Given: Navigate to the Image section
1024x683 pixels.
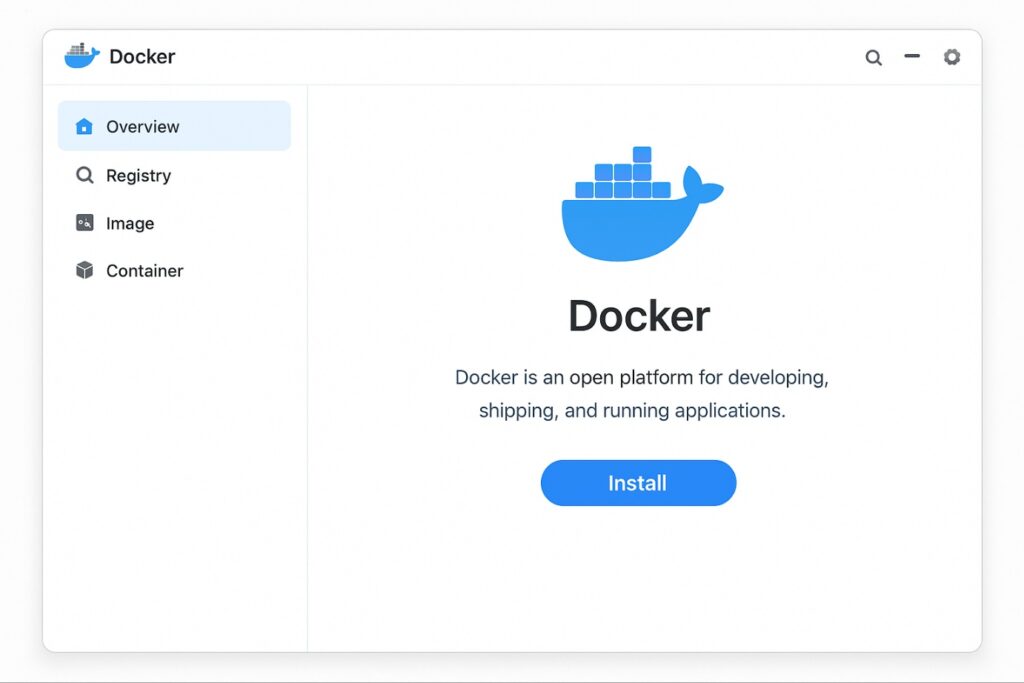Looking at the screenshot, I should 129,223.
